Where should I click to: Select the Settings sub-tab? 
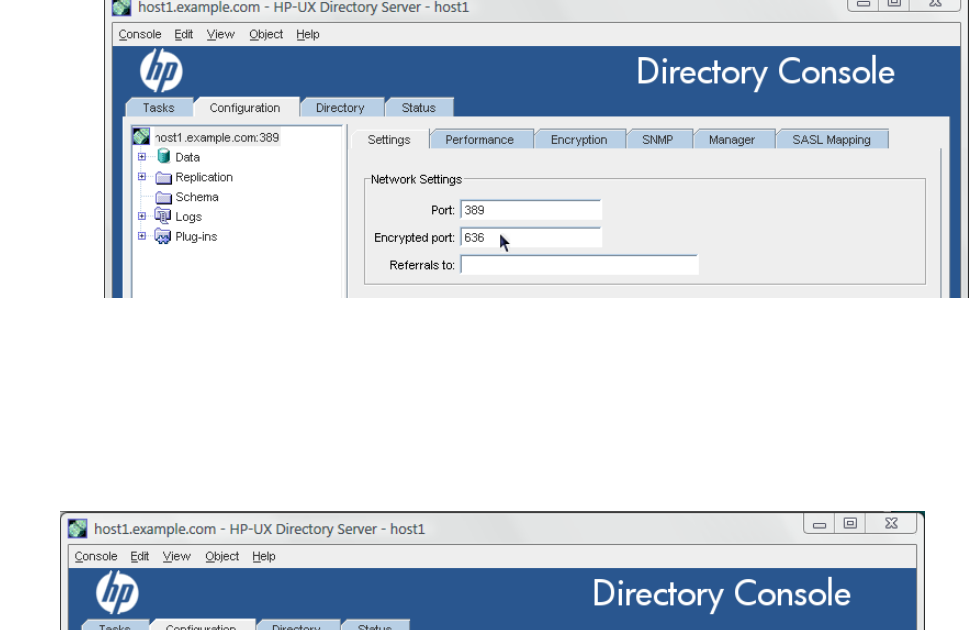[389, 140]
